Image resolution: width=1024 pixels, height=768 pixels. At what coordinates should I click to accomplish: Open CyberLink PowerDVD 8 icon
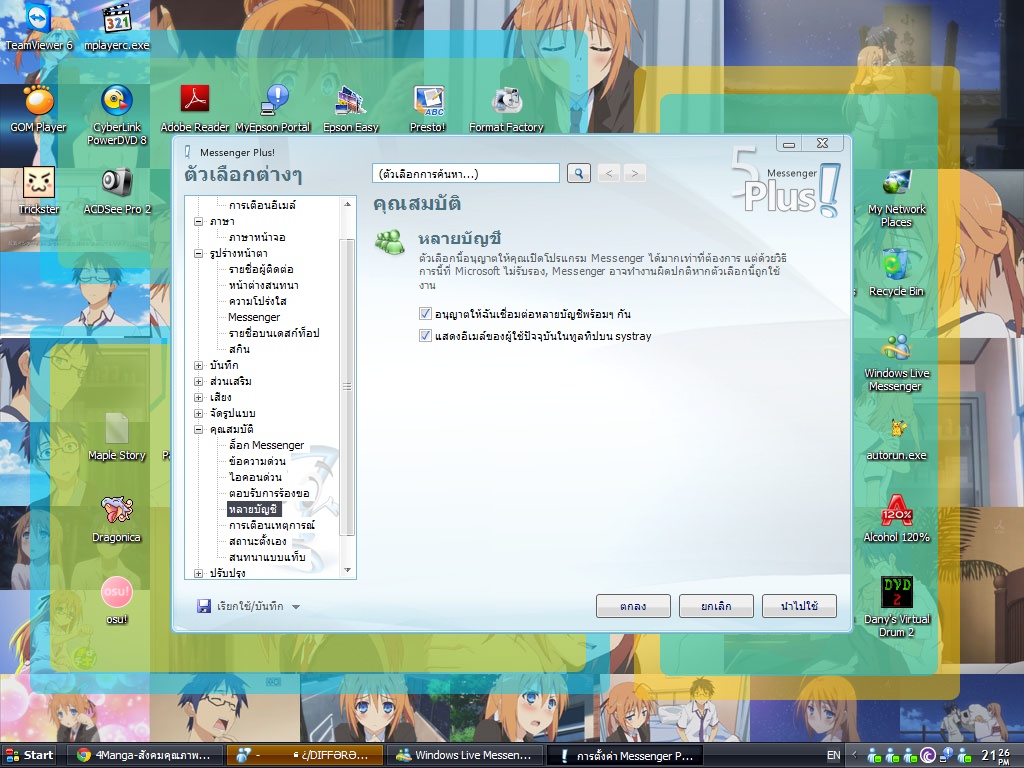(x=117, y=115)
